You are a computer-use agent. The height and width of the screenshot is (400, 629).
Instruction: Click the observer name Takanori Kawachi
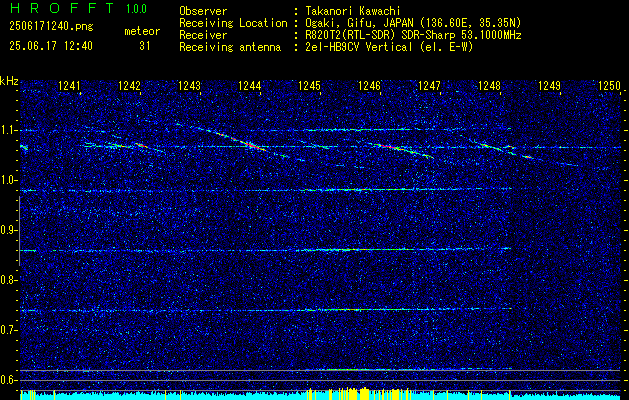pos(353,11)
